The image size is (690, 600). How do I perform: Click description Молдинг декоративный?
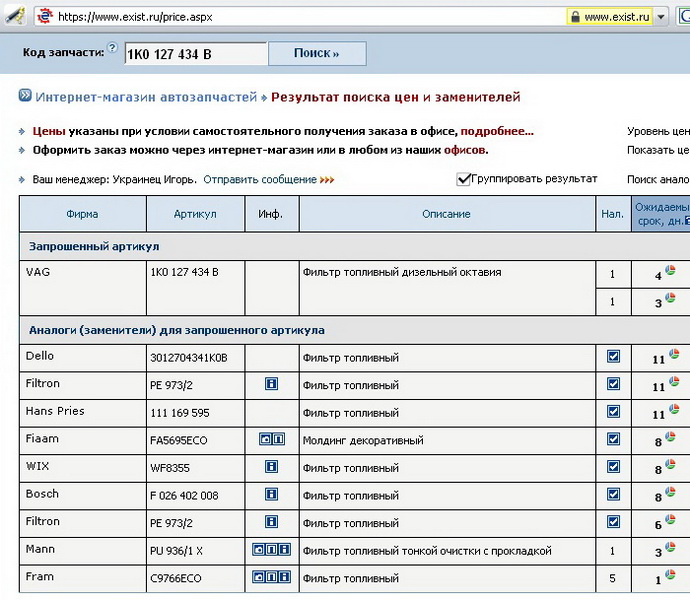(363, 441)
